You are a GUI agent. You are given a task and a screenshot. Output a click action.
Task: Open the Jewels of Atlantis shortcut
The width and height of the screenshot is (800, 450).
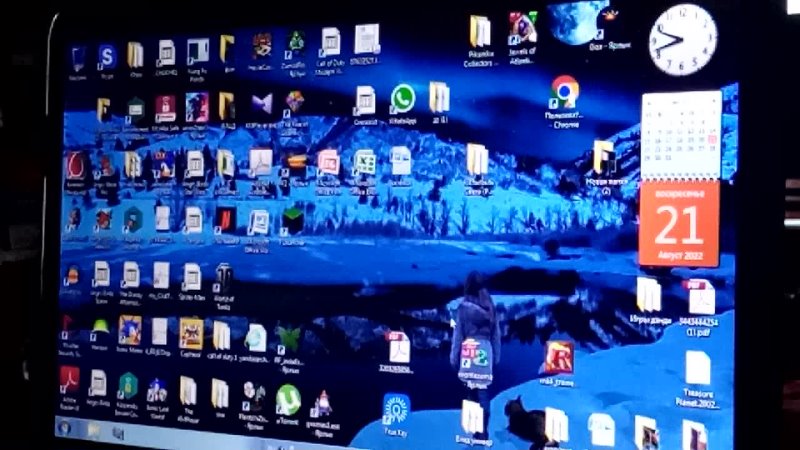click(x=522, y=29)
